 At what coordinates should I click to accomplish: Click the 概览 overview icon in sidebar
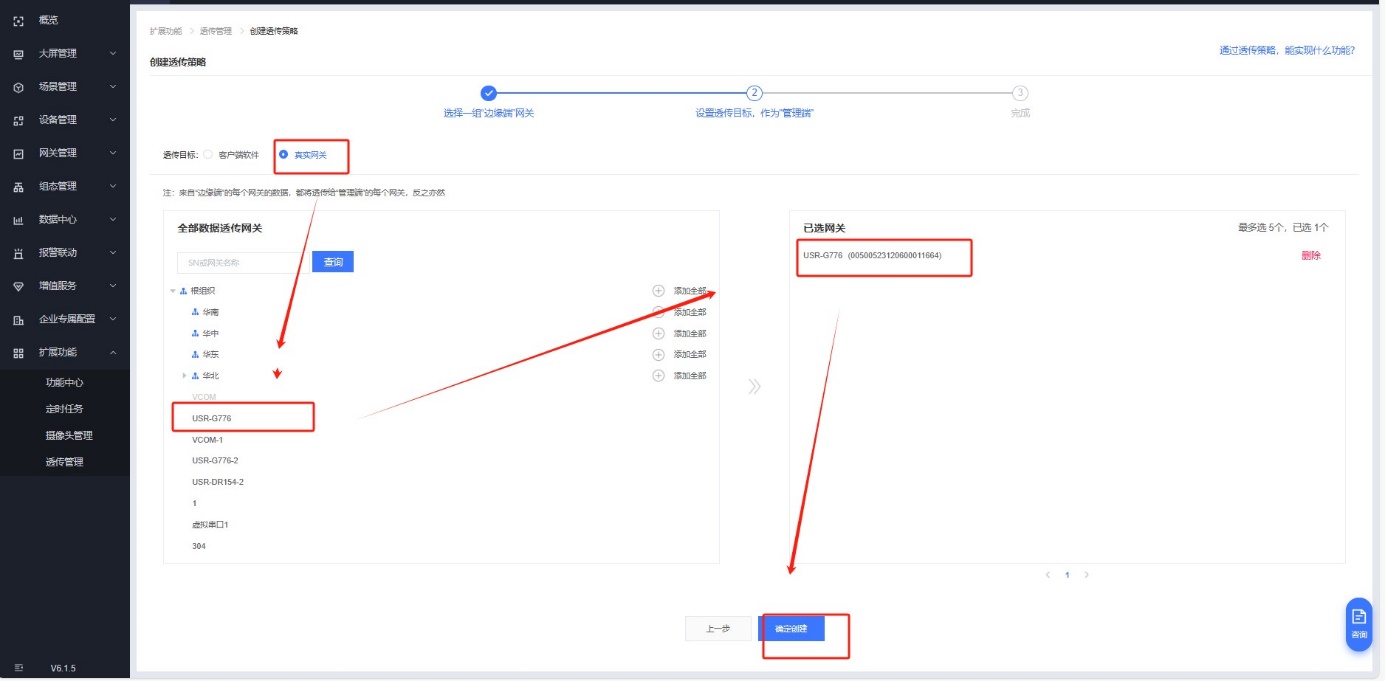click(18, 20)
